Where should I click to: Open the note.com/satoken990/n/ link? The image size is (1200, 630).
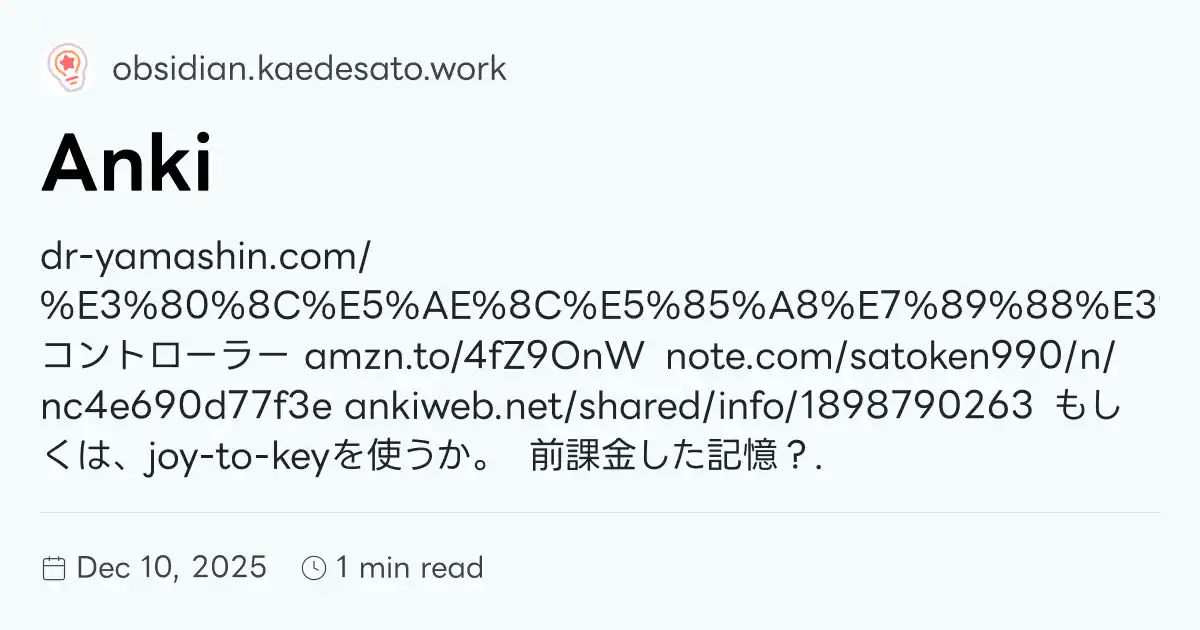coord(892,356)
